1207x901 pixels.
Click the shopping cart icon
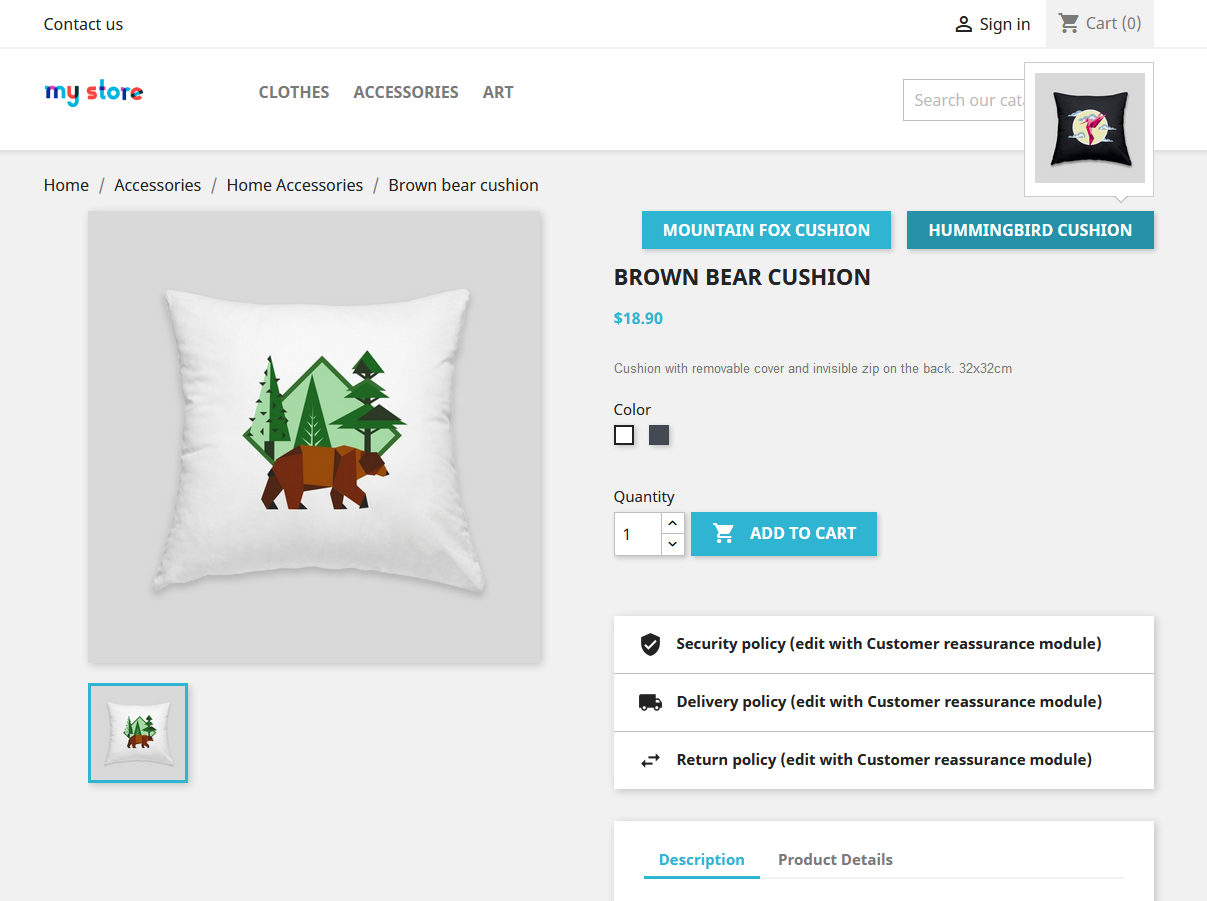[x=1069, y=23]
